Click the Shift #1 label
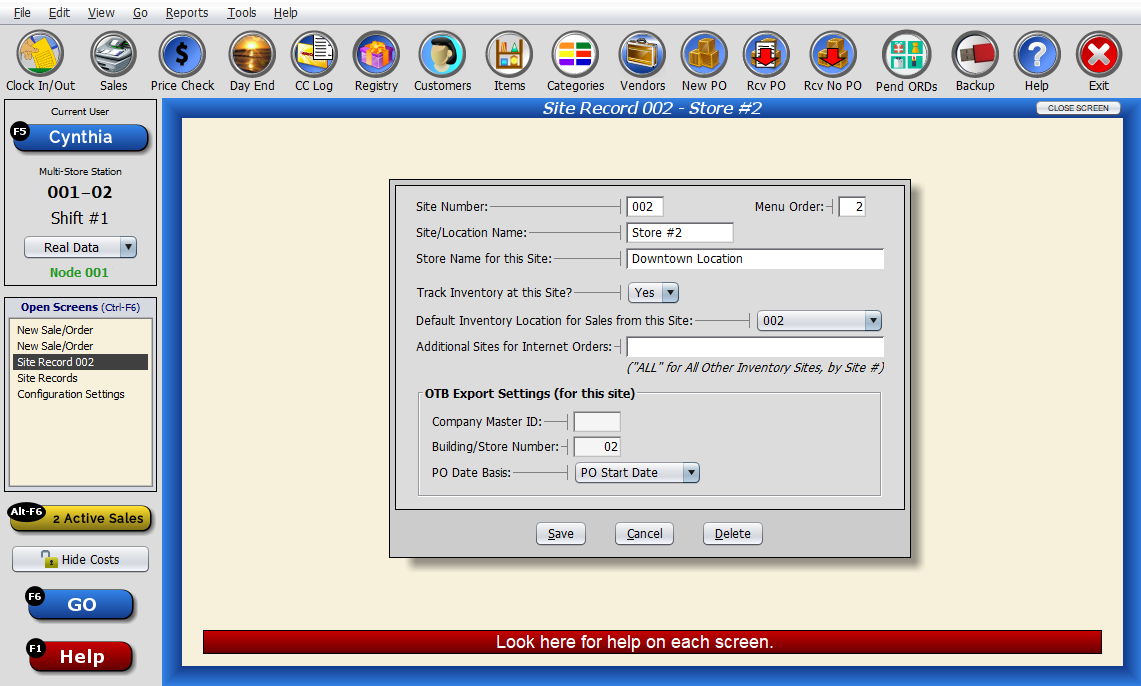 (79, 218)
